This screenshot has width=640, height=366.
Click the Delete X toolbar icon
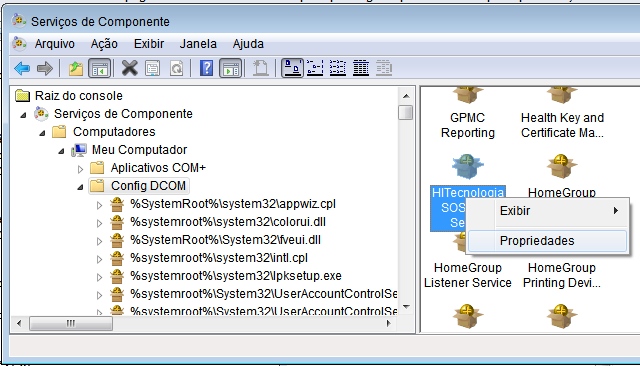(130, 68)
